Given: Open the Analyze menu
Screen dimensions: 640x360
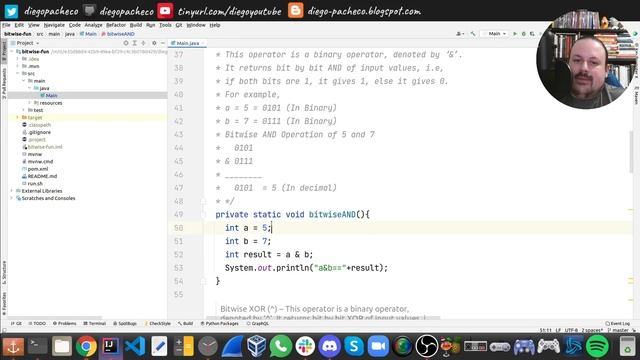Looking at the screenshot, I should (x=93, y=25).
